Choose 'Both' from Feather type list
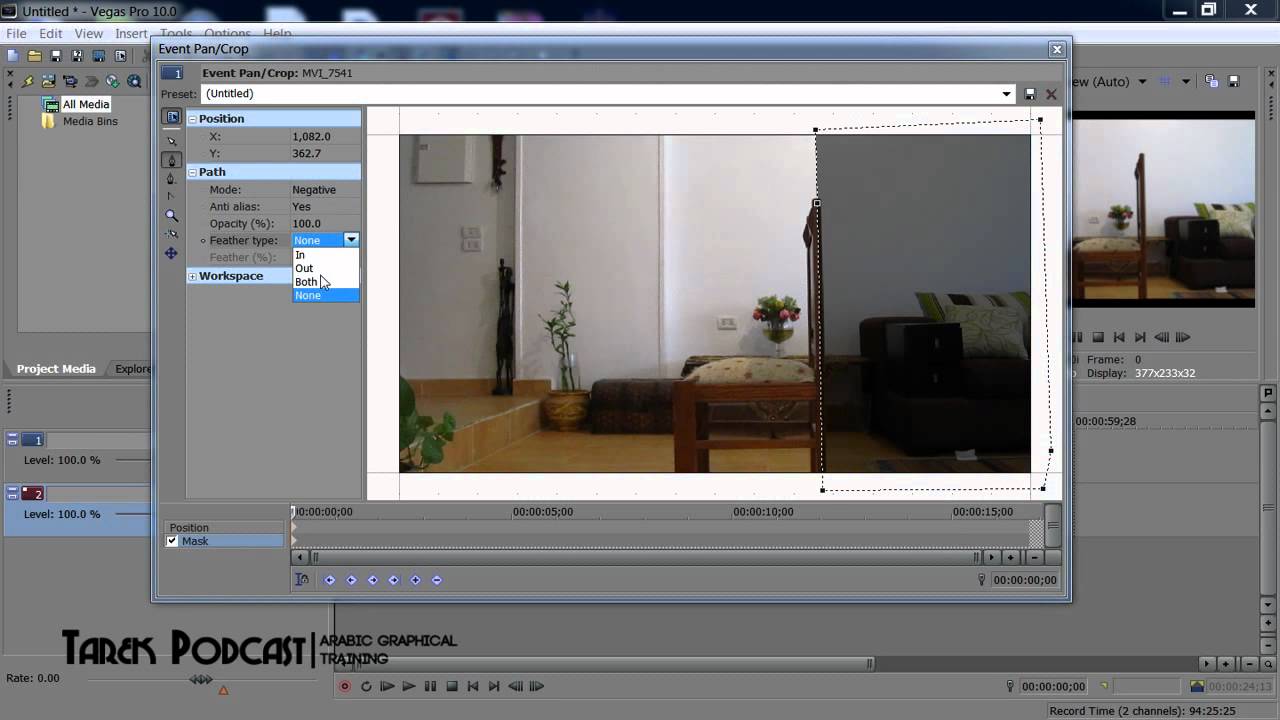 point(325,282)
